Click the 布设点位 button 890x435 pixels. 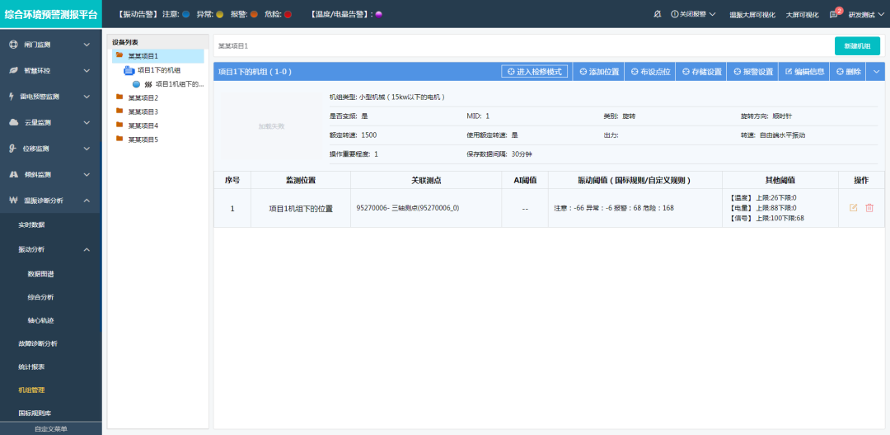tap(650, 72)
